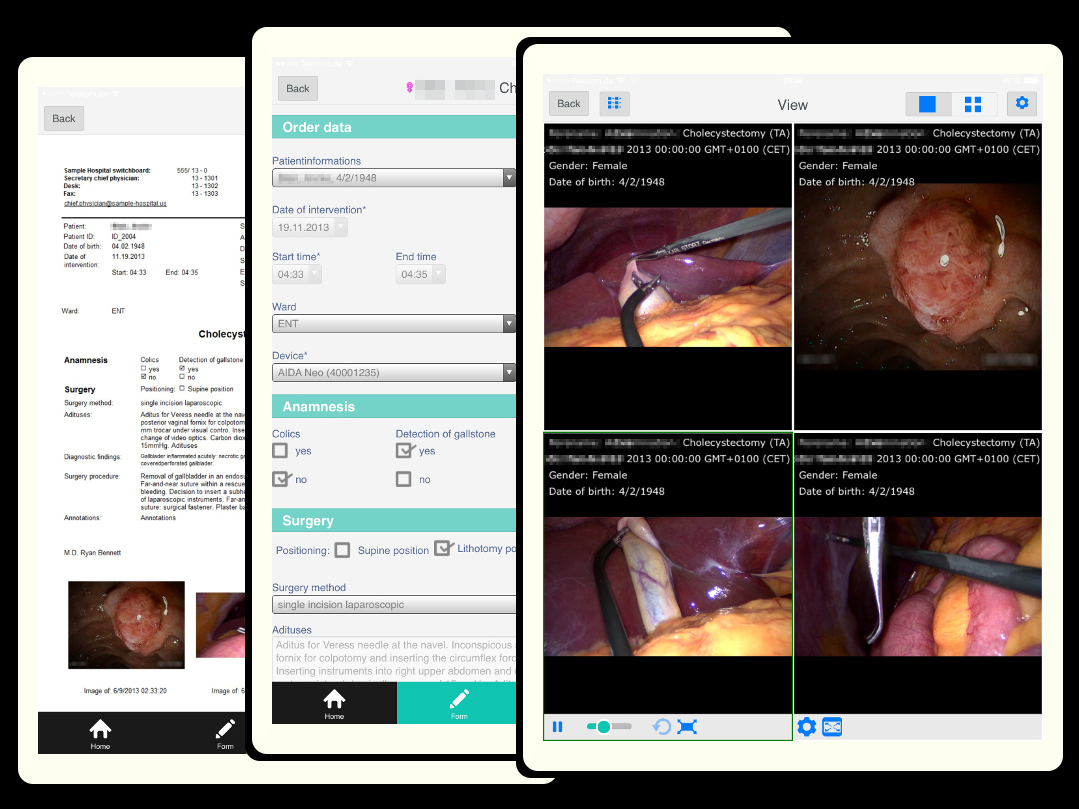The image size is (1079, 809).
Task: Tick the Supine position checkbox
Action: point(343,550)
